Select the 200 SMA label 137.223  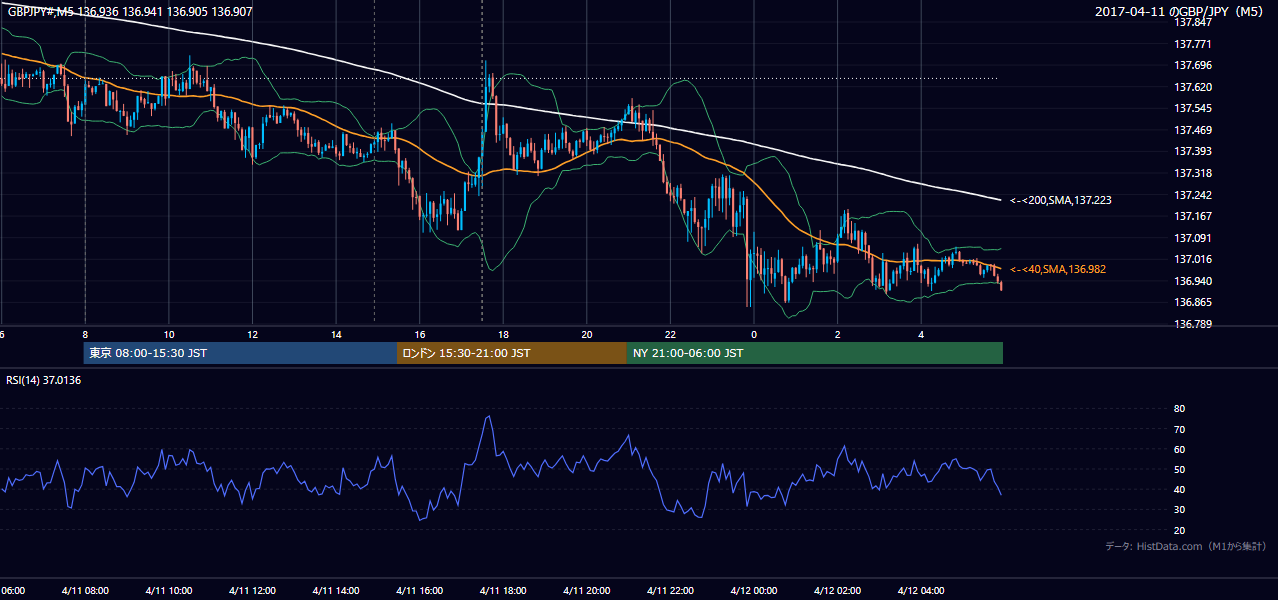click(1060, 200)
